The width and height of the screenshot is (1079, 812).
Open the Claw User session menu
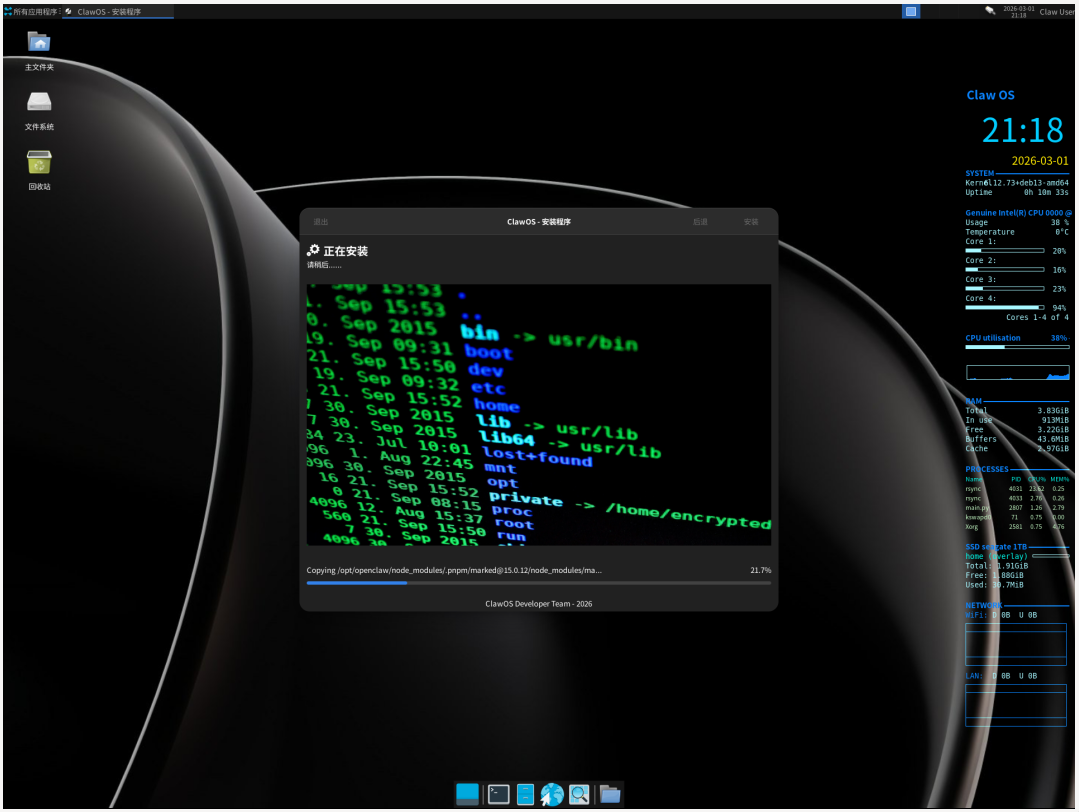tap(1057, 12)
